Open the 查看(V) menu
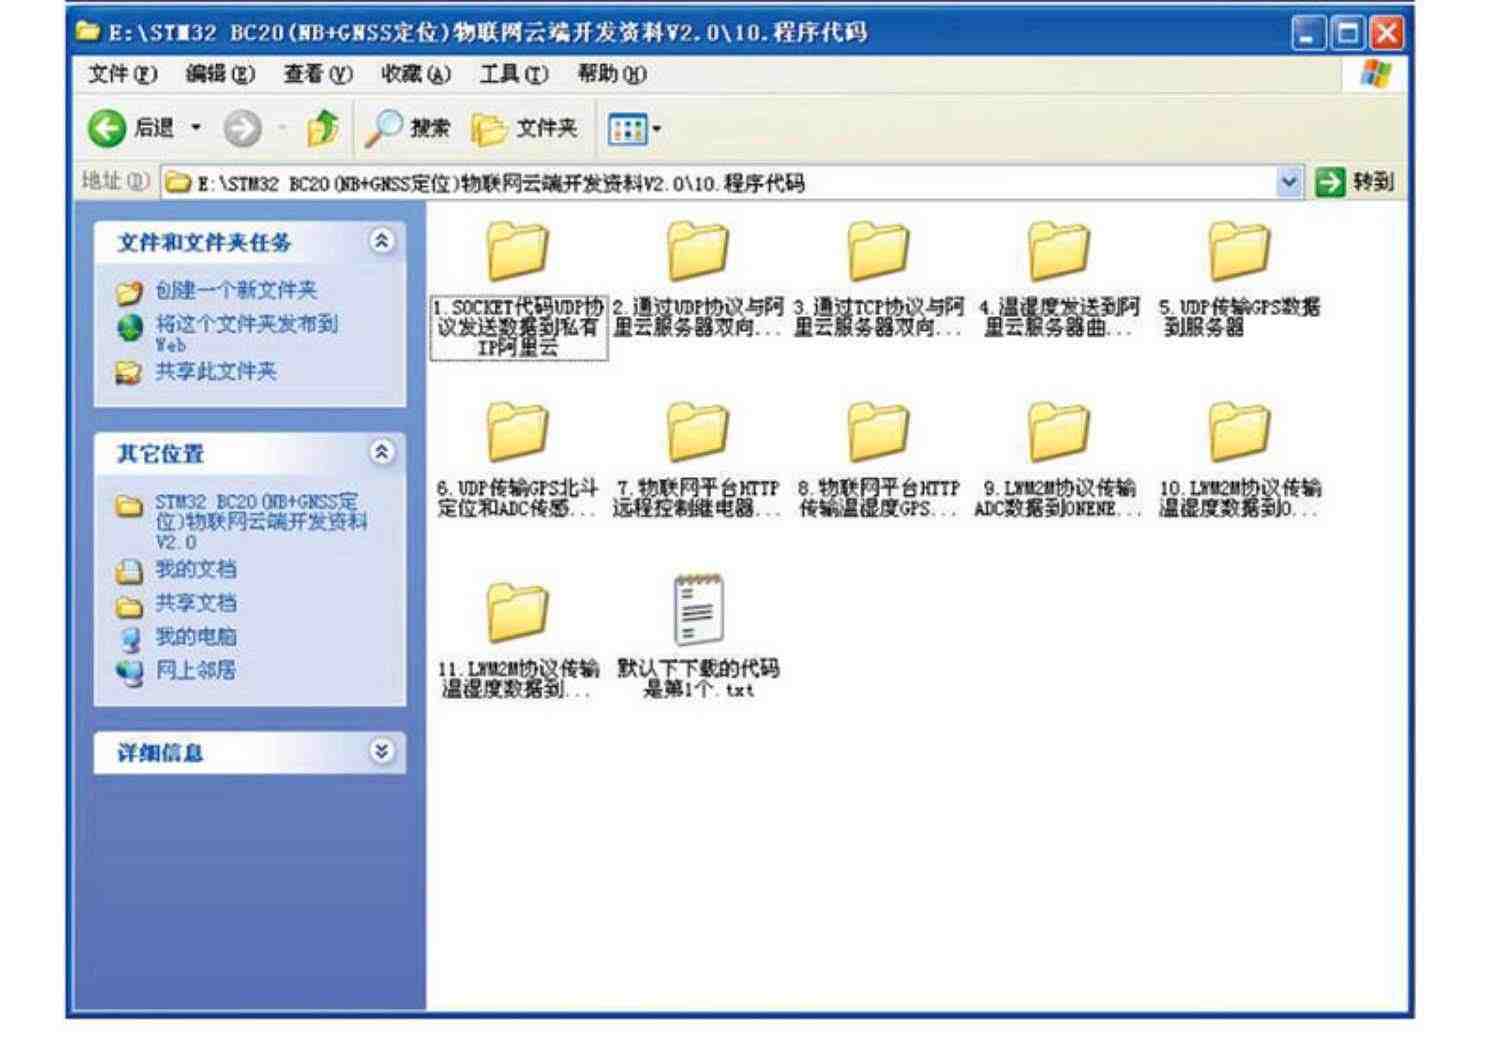Viewport: 1500px width, 1059px height. click(318, 74)
